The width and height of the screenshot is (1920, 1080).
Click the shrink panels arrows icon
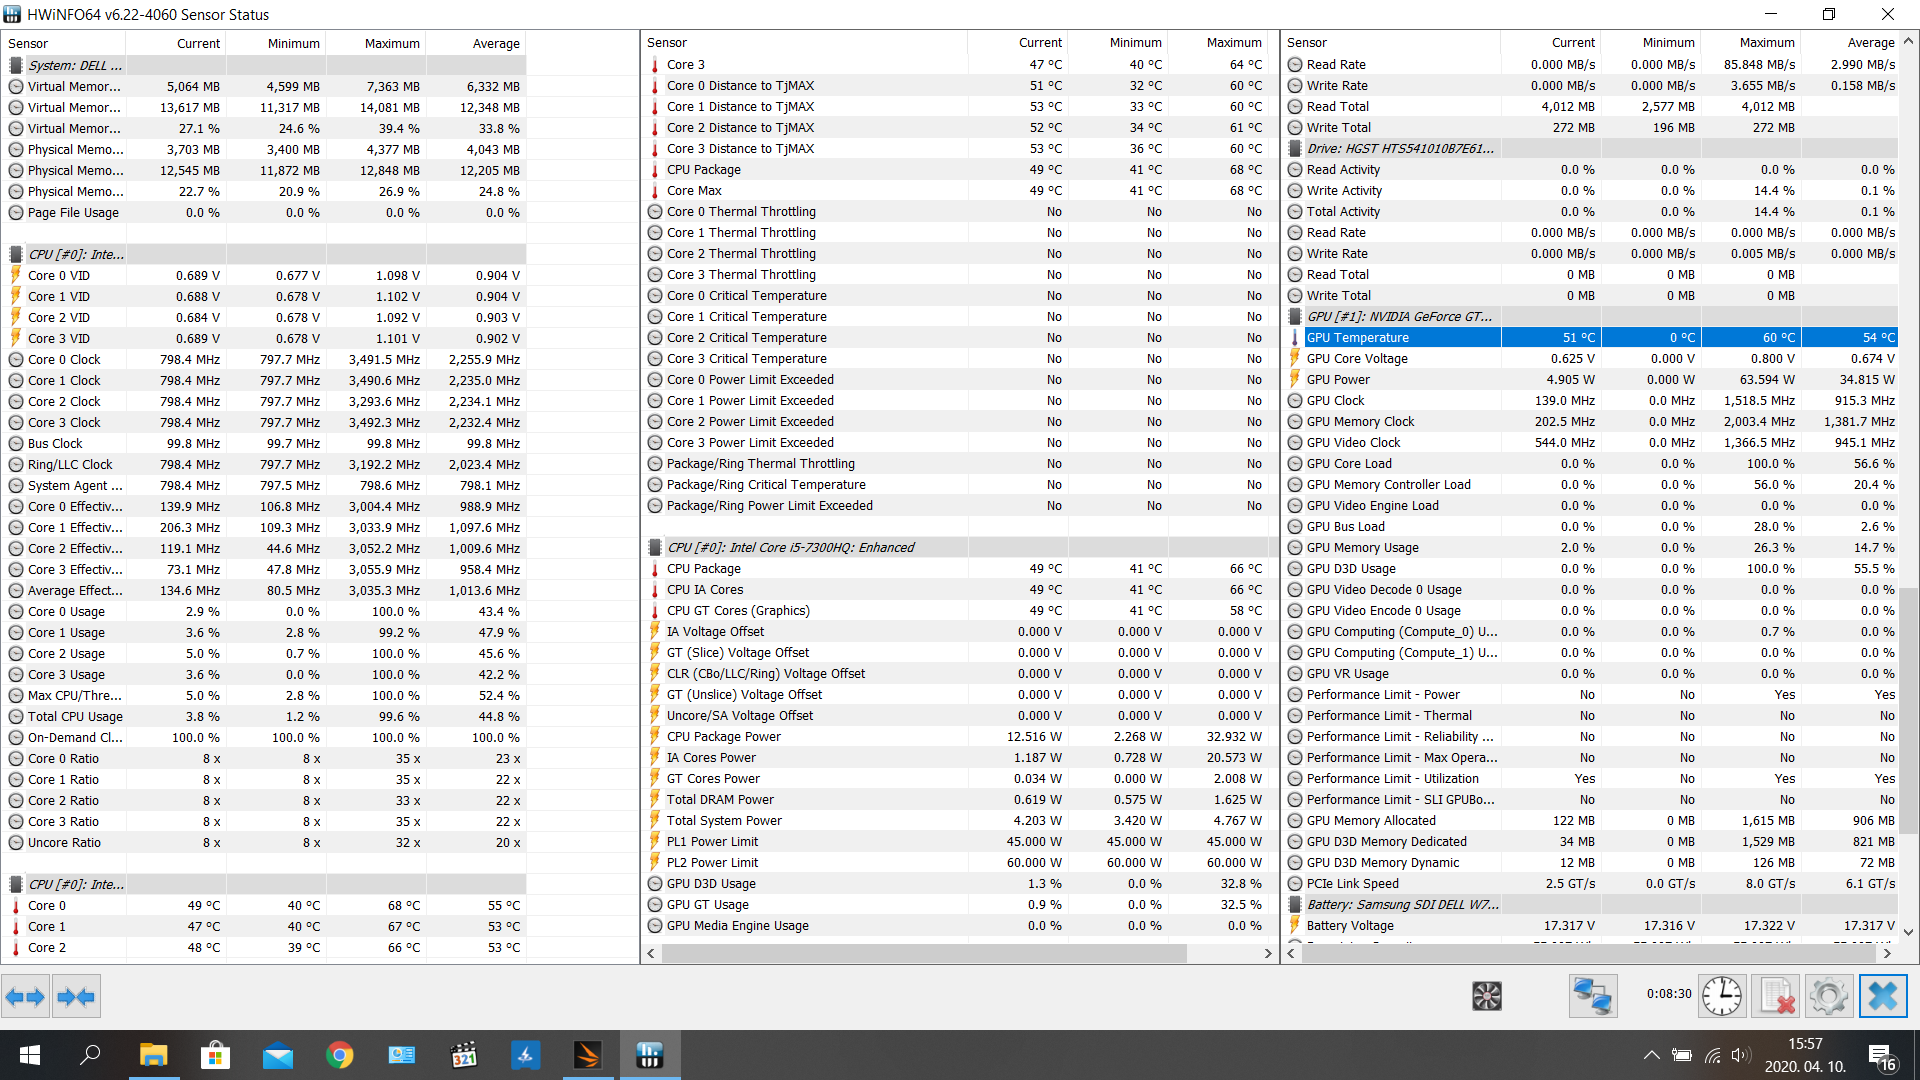(76, 996)
